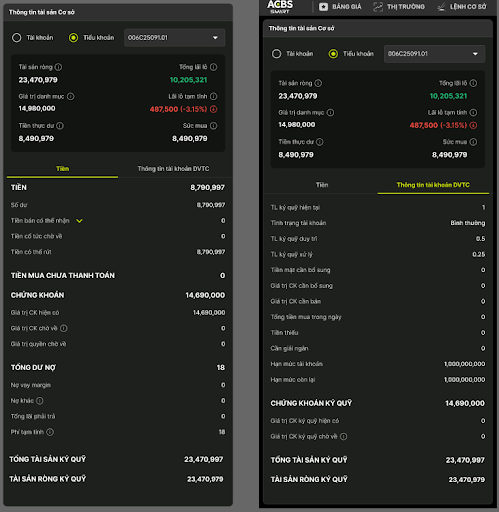Click info icon next to Sức mua, right panel
The image size is (499, 512).
(473, 142)
